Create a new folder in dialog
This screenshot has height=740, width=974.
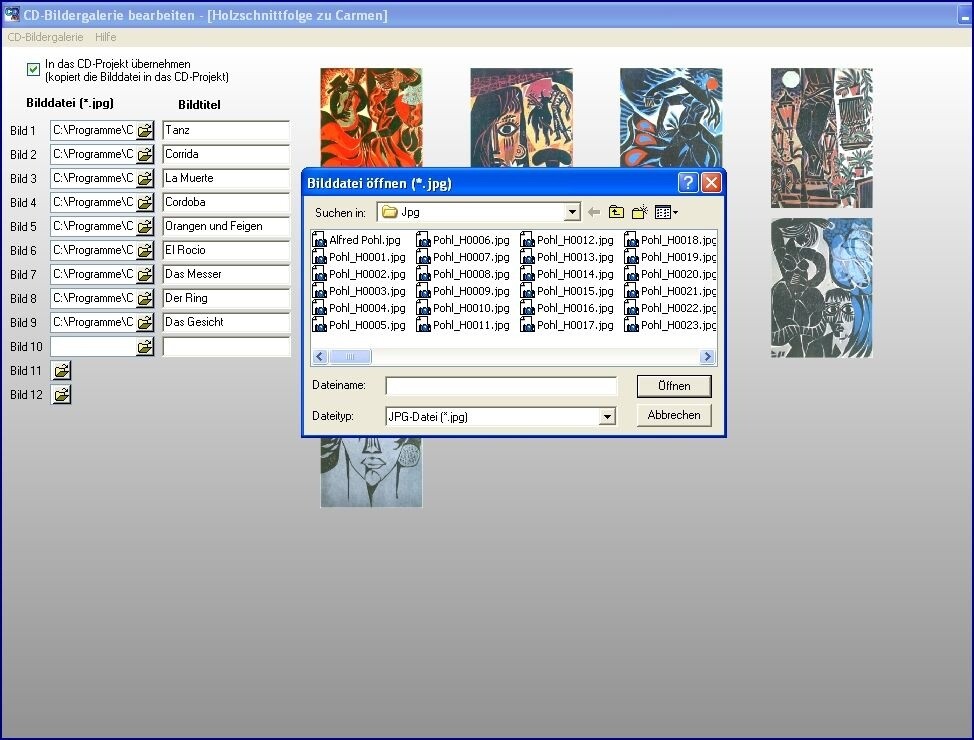click(x=640, y=212)
